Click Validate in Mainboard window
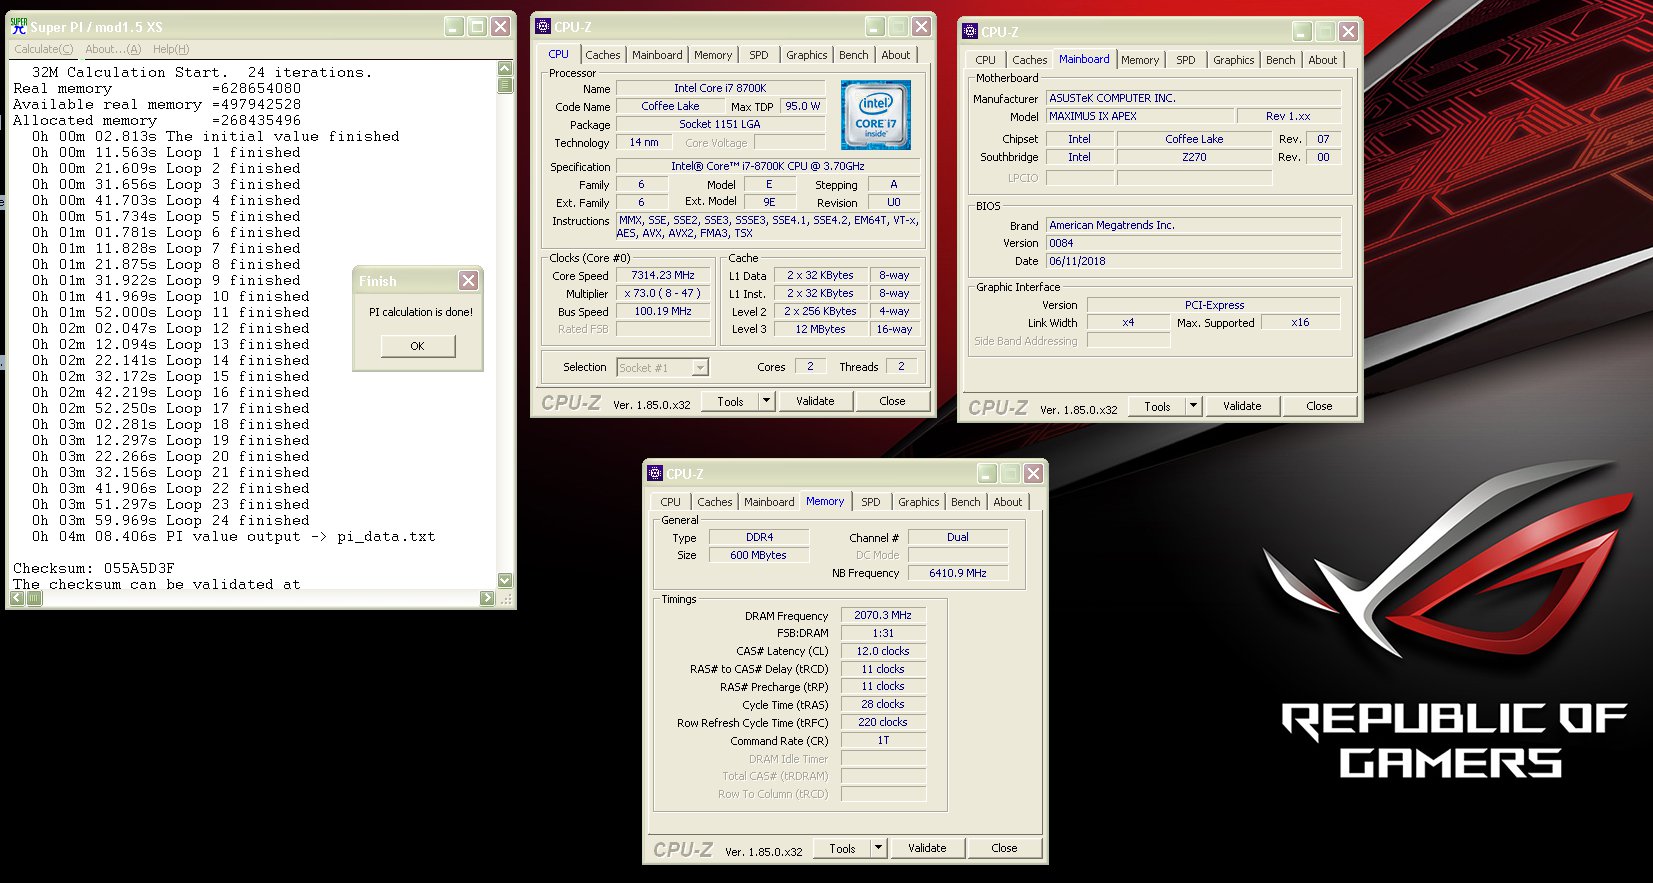The height and width of the screenshot is (883, 1653). 1242,406
